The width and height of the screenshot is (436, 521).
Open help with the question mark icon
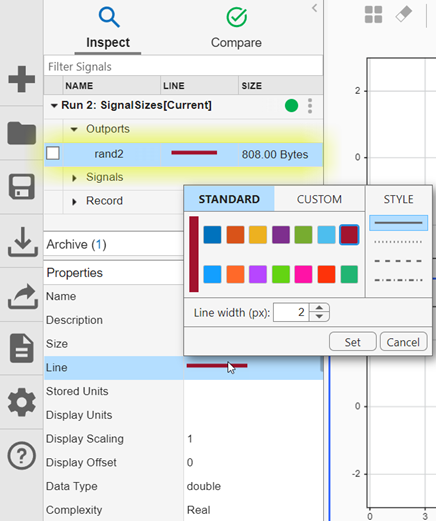click(x=22, y=456)
